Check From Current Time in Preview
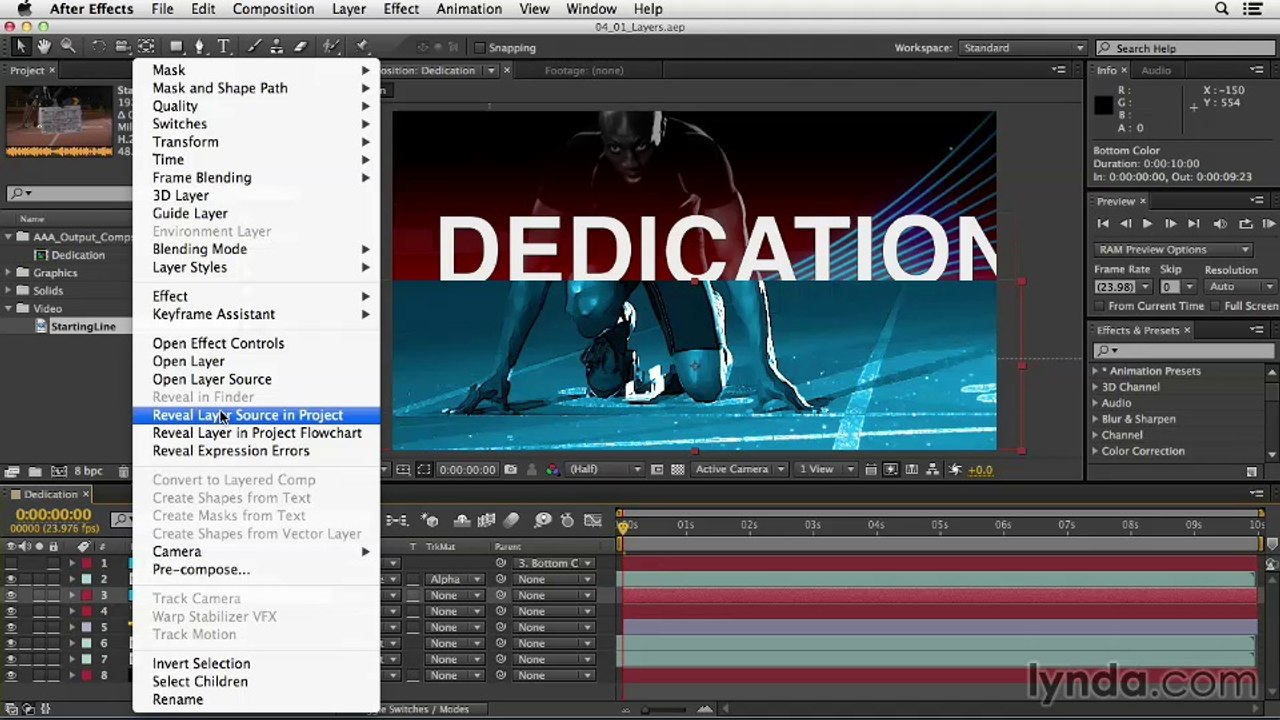The width and height of the screenshot is (1280, 720). 1100,306
